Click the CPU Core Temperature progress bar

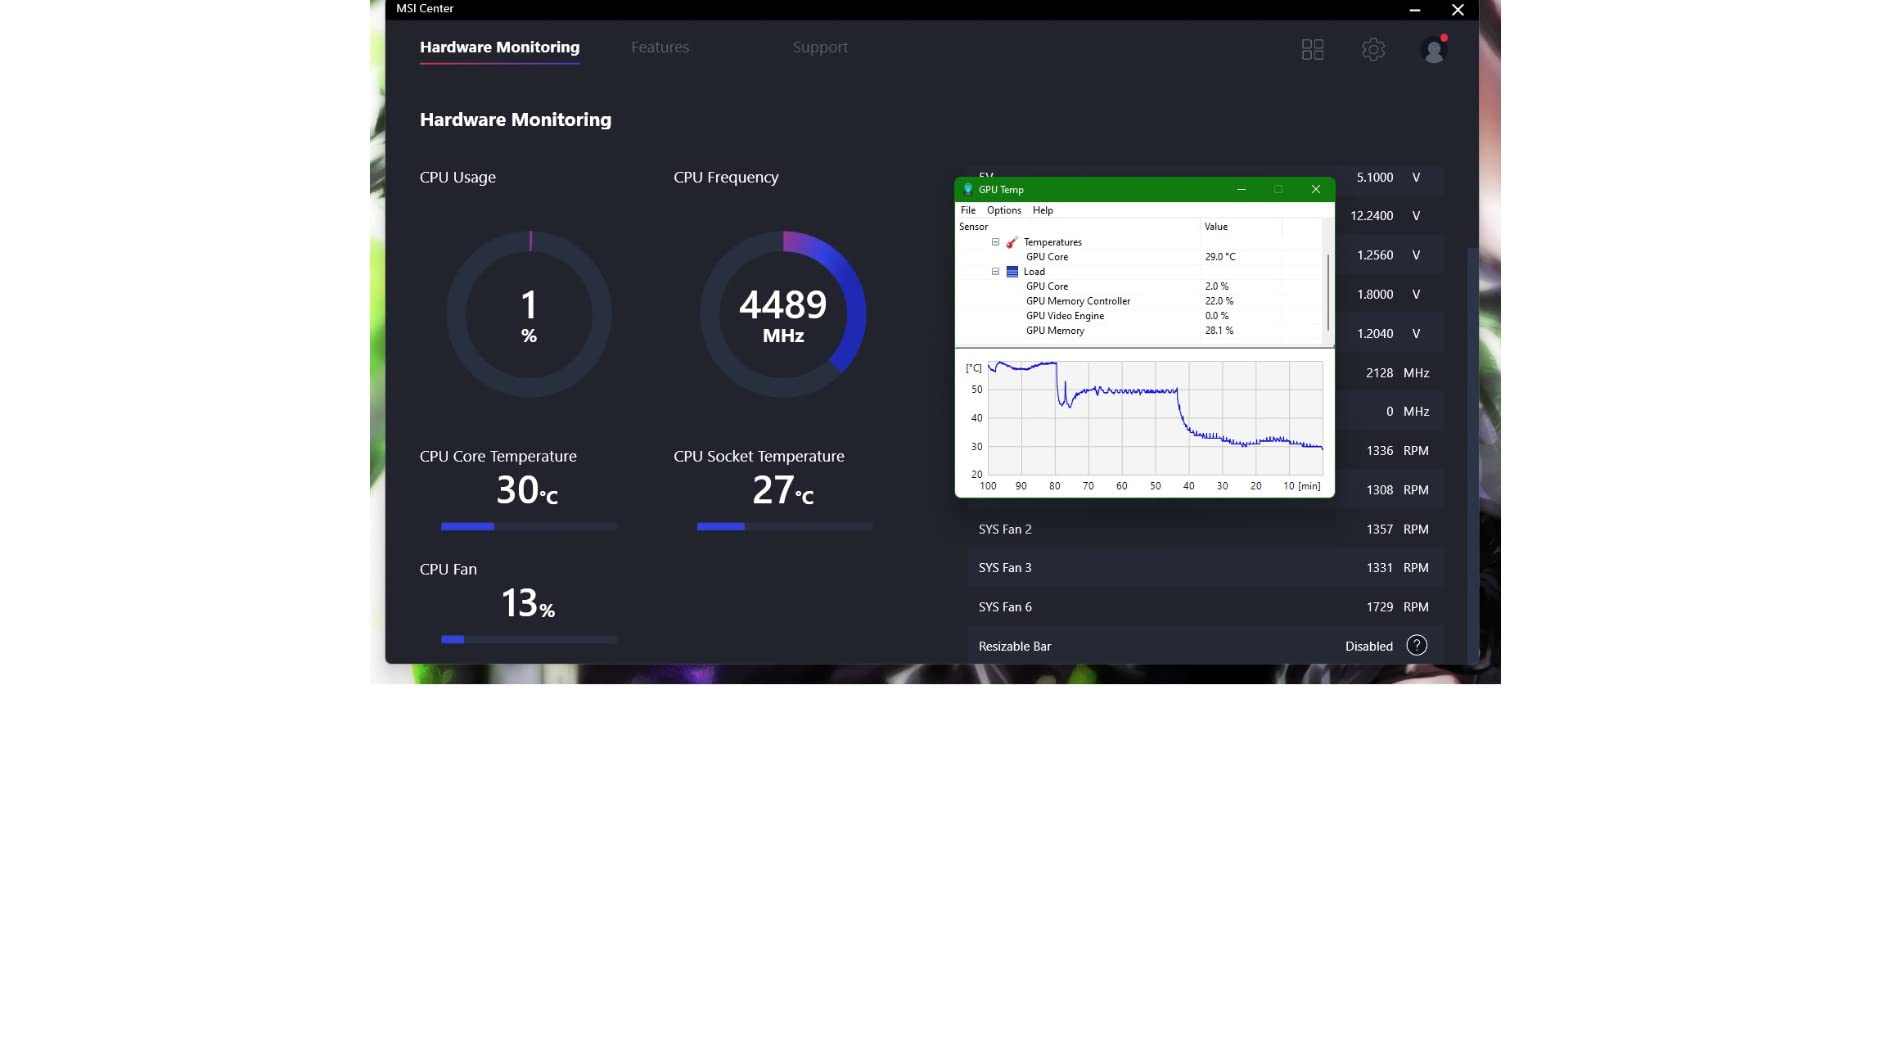(529, 526)
